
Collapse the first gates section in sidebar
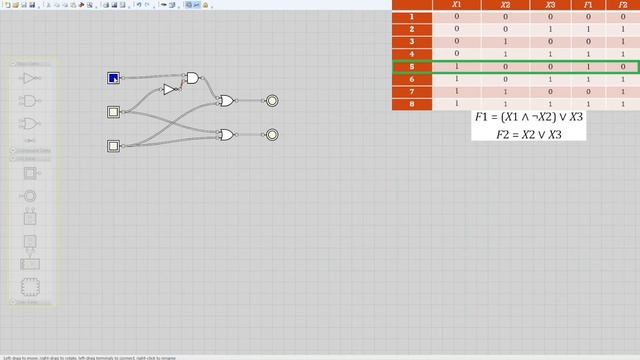13,64
